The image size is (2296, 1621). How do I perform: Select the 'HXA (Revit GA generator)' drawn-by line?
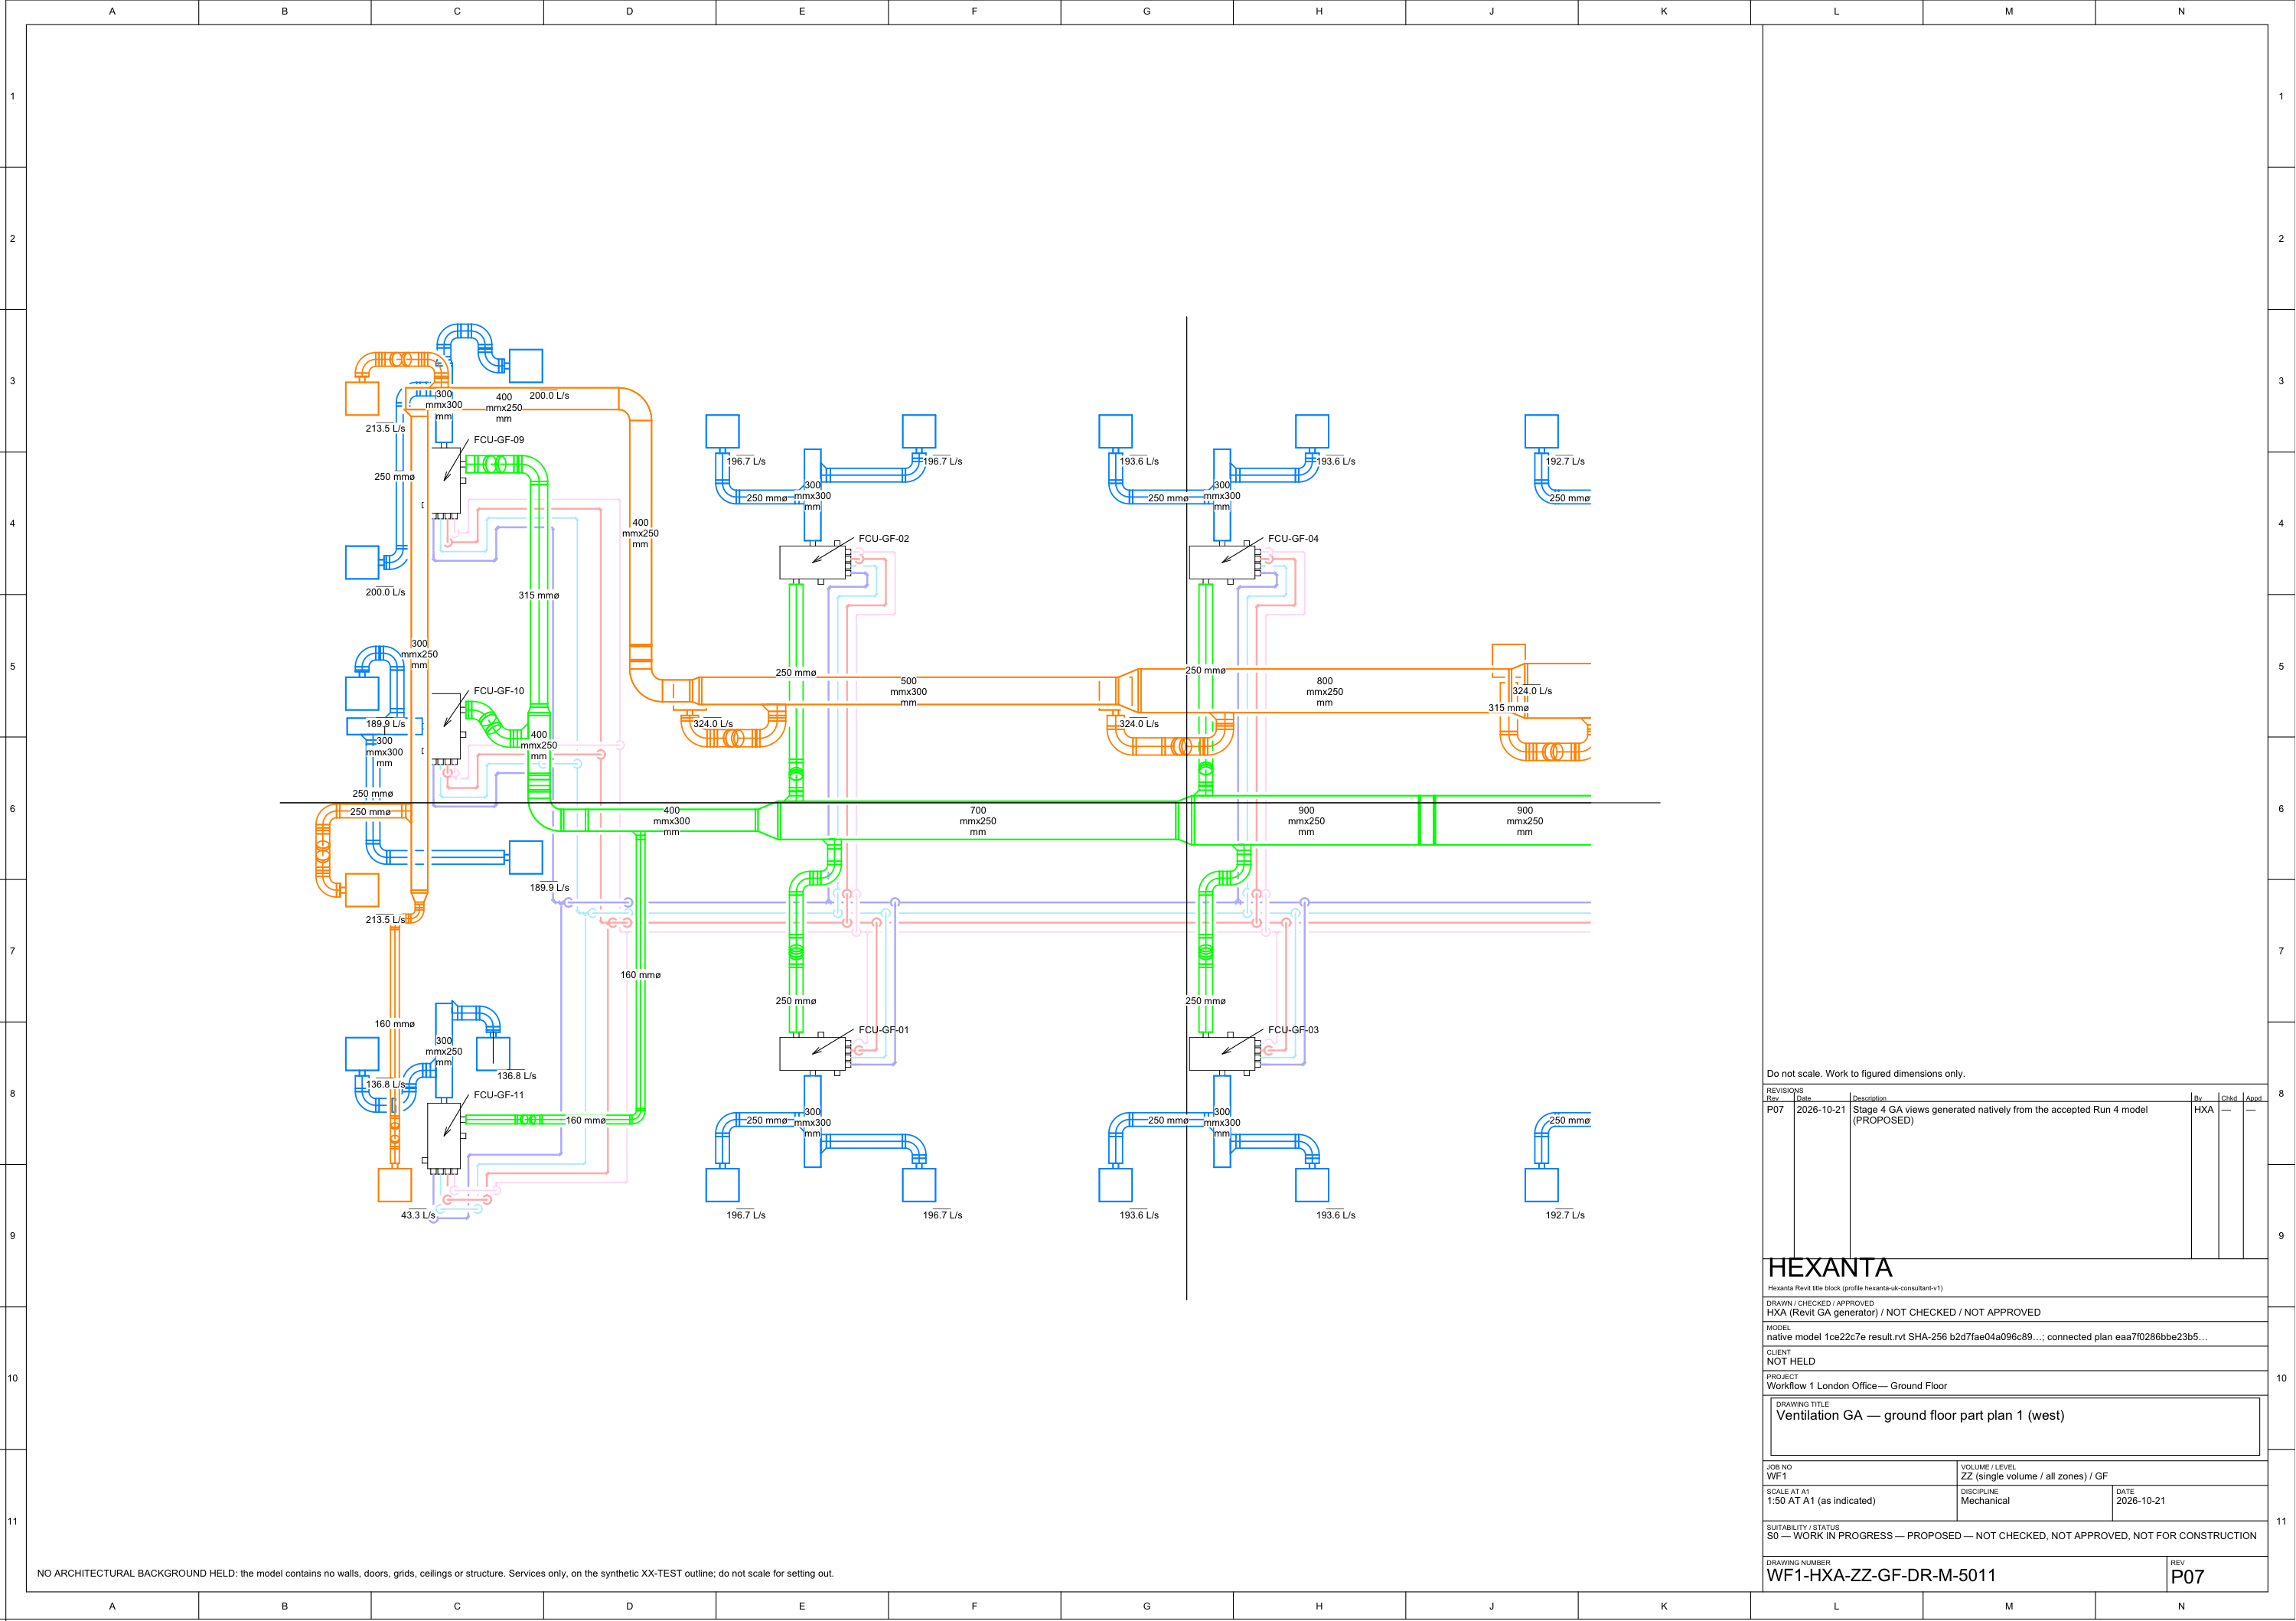1903,1312
